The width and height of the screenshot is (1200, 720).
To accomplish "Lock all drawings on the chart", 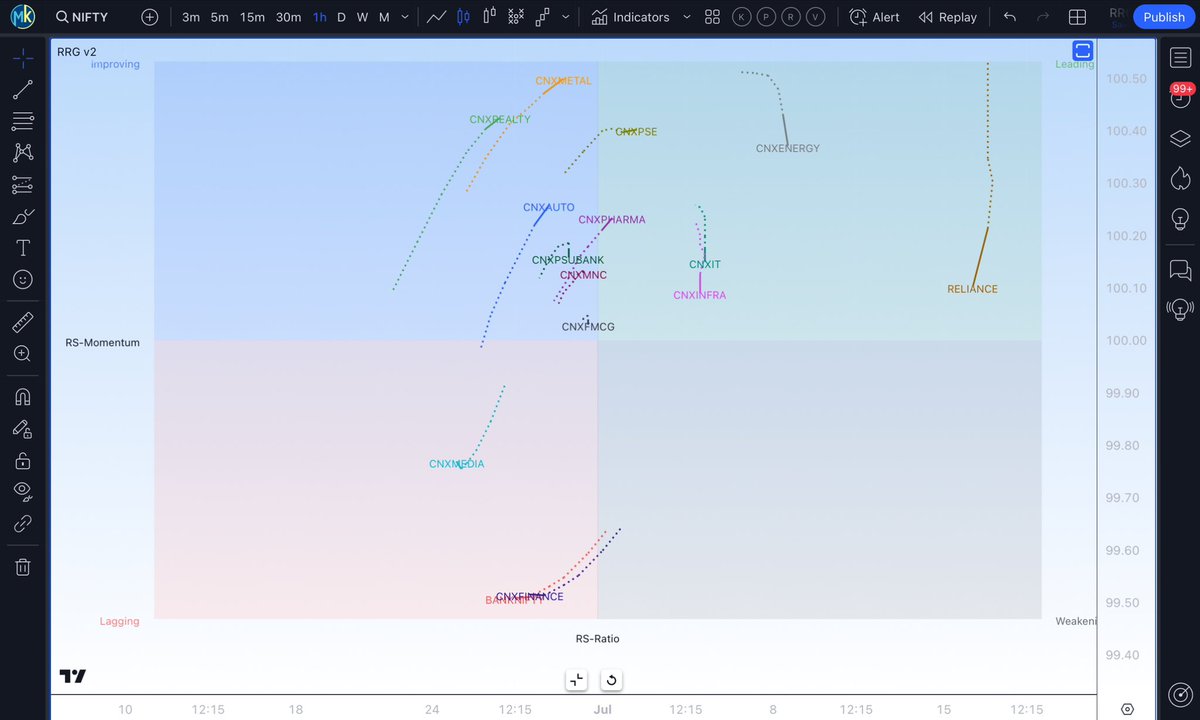I will pyautogui.click(x=22, y=460).
